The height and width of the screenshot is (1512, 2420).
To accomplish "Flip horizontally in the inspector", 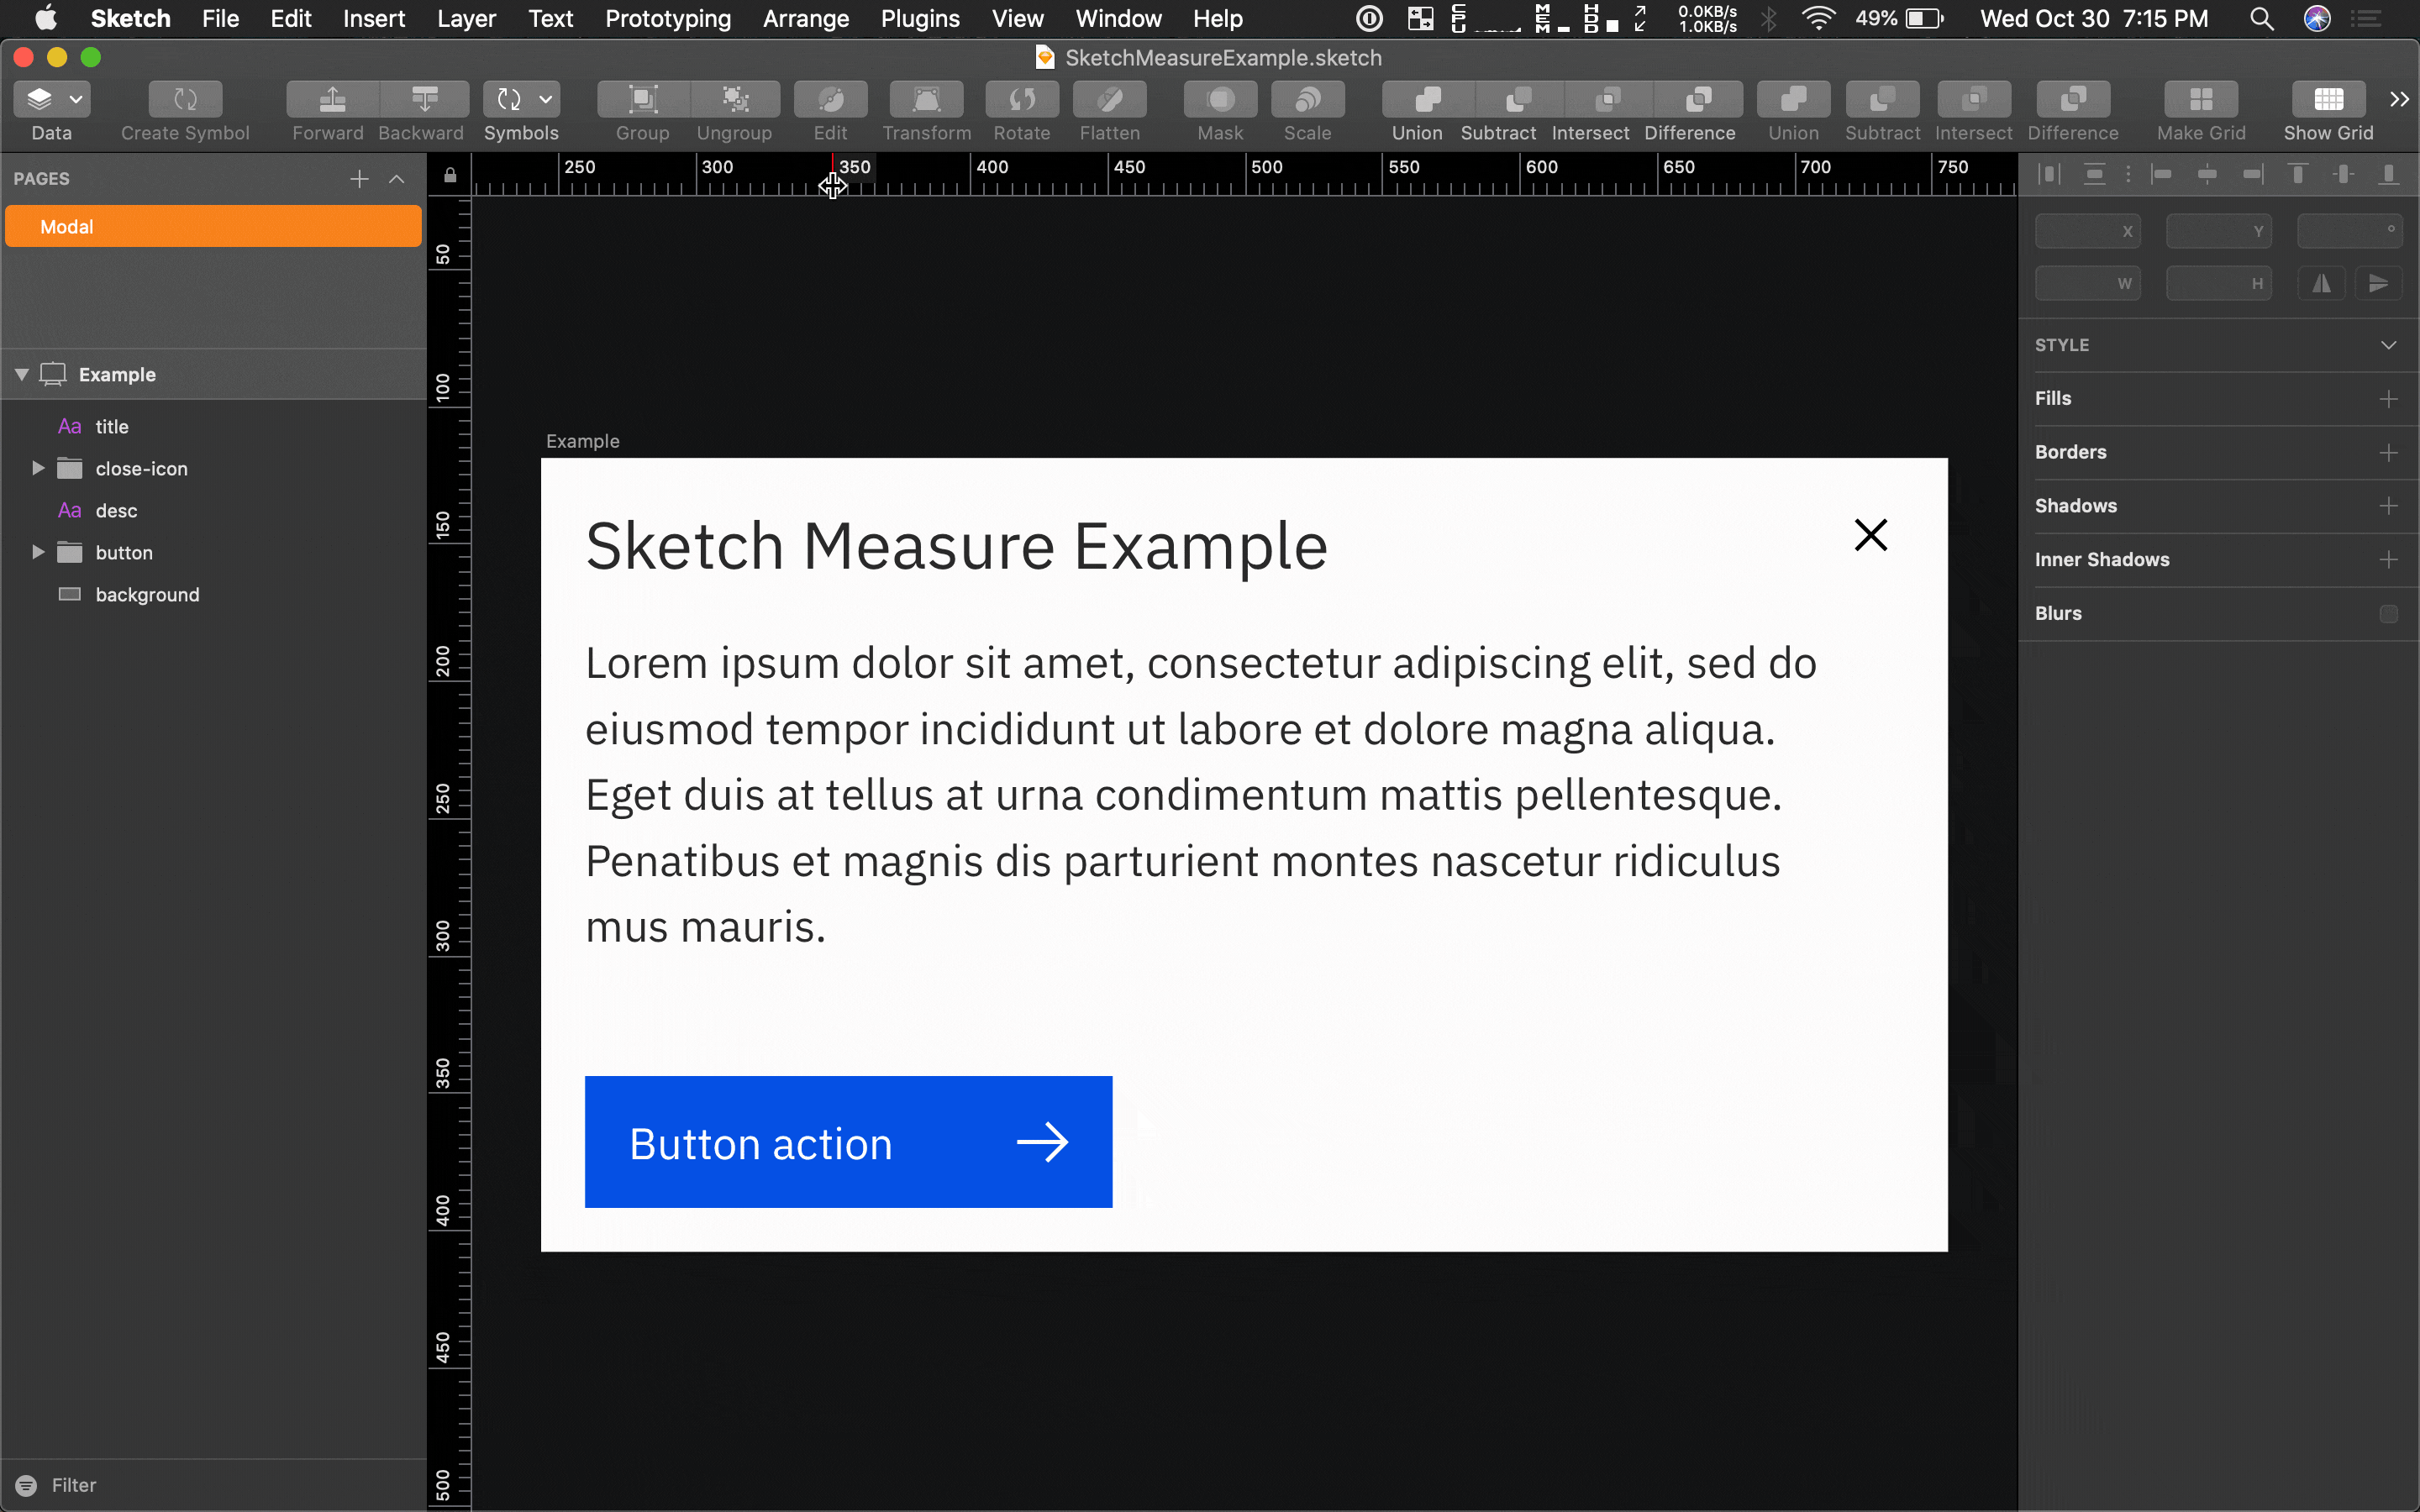I will tap(2322, 284).
